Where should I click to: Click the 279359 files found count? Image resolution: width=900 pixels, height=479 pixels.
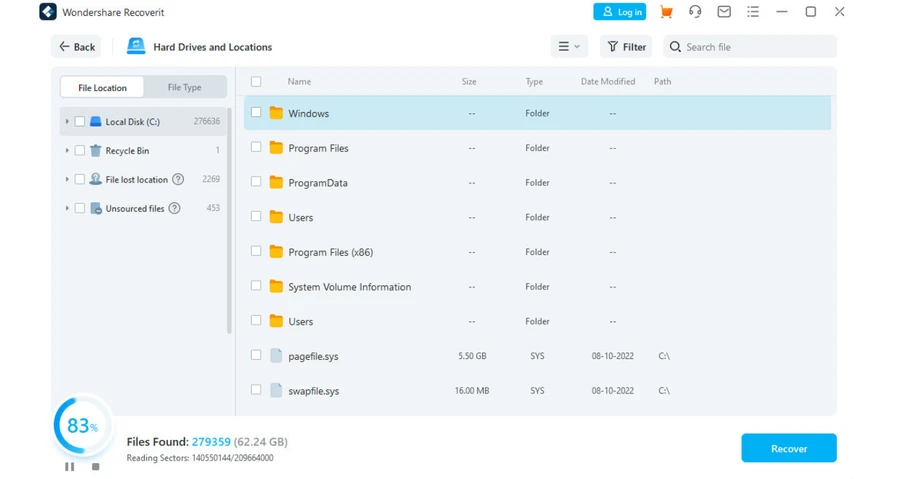coord(211,442)
